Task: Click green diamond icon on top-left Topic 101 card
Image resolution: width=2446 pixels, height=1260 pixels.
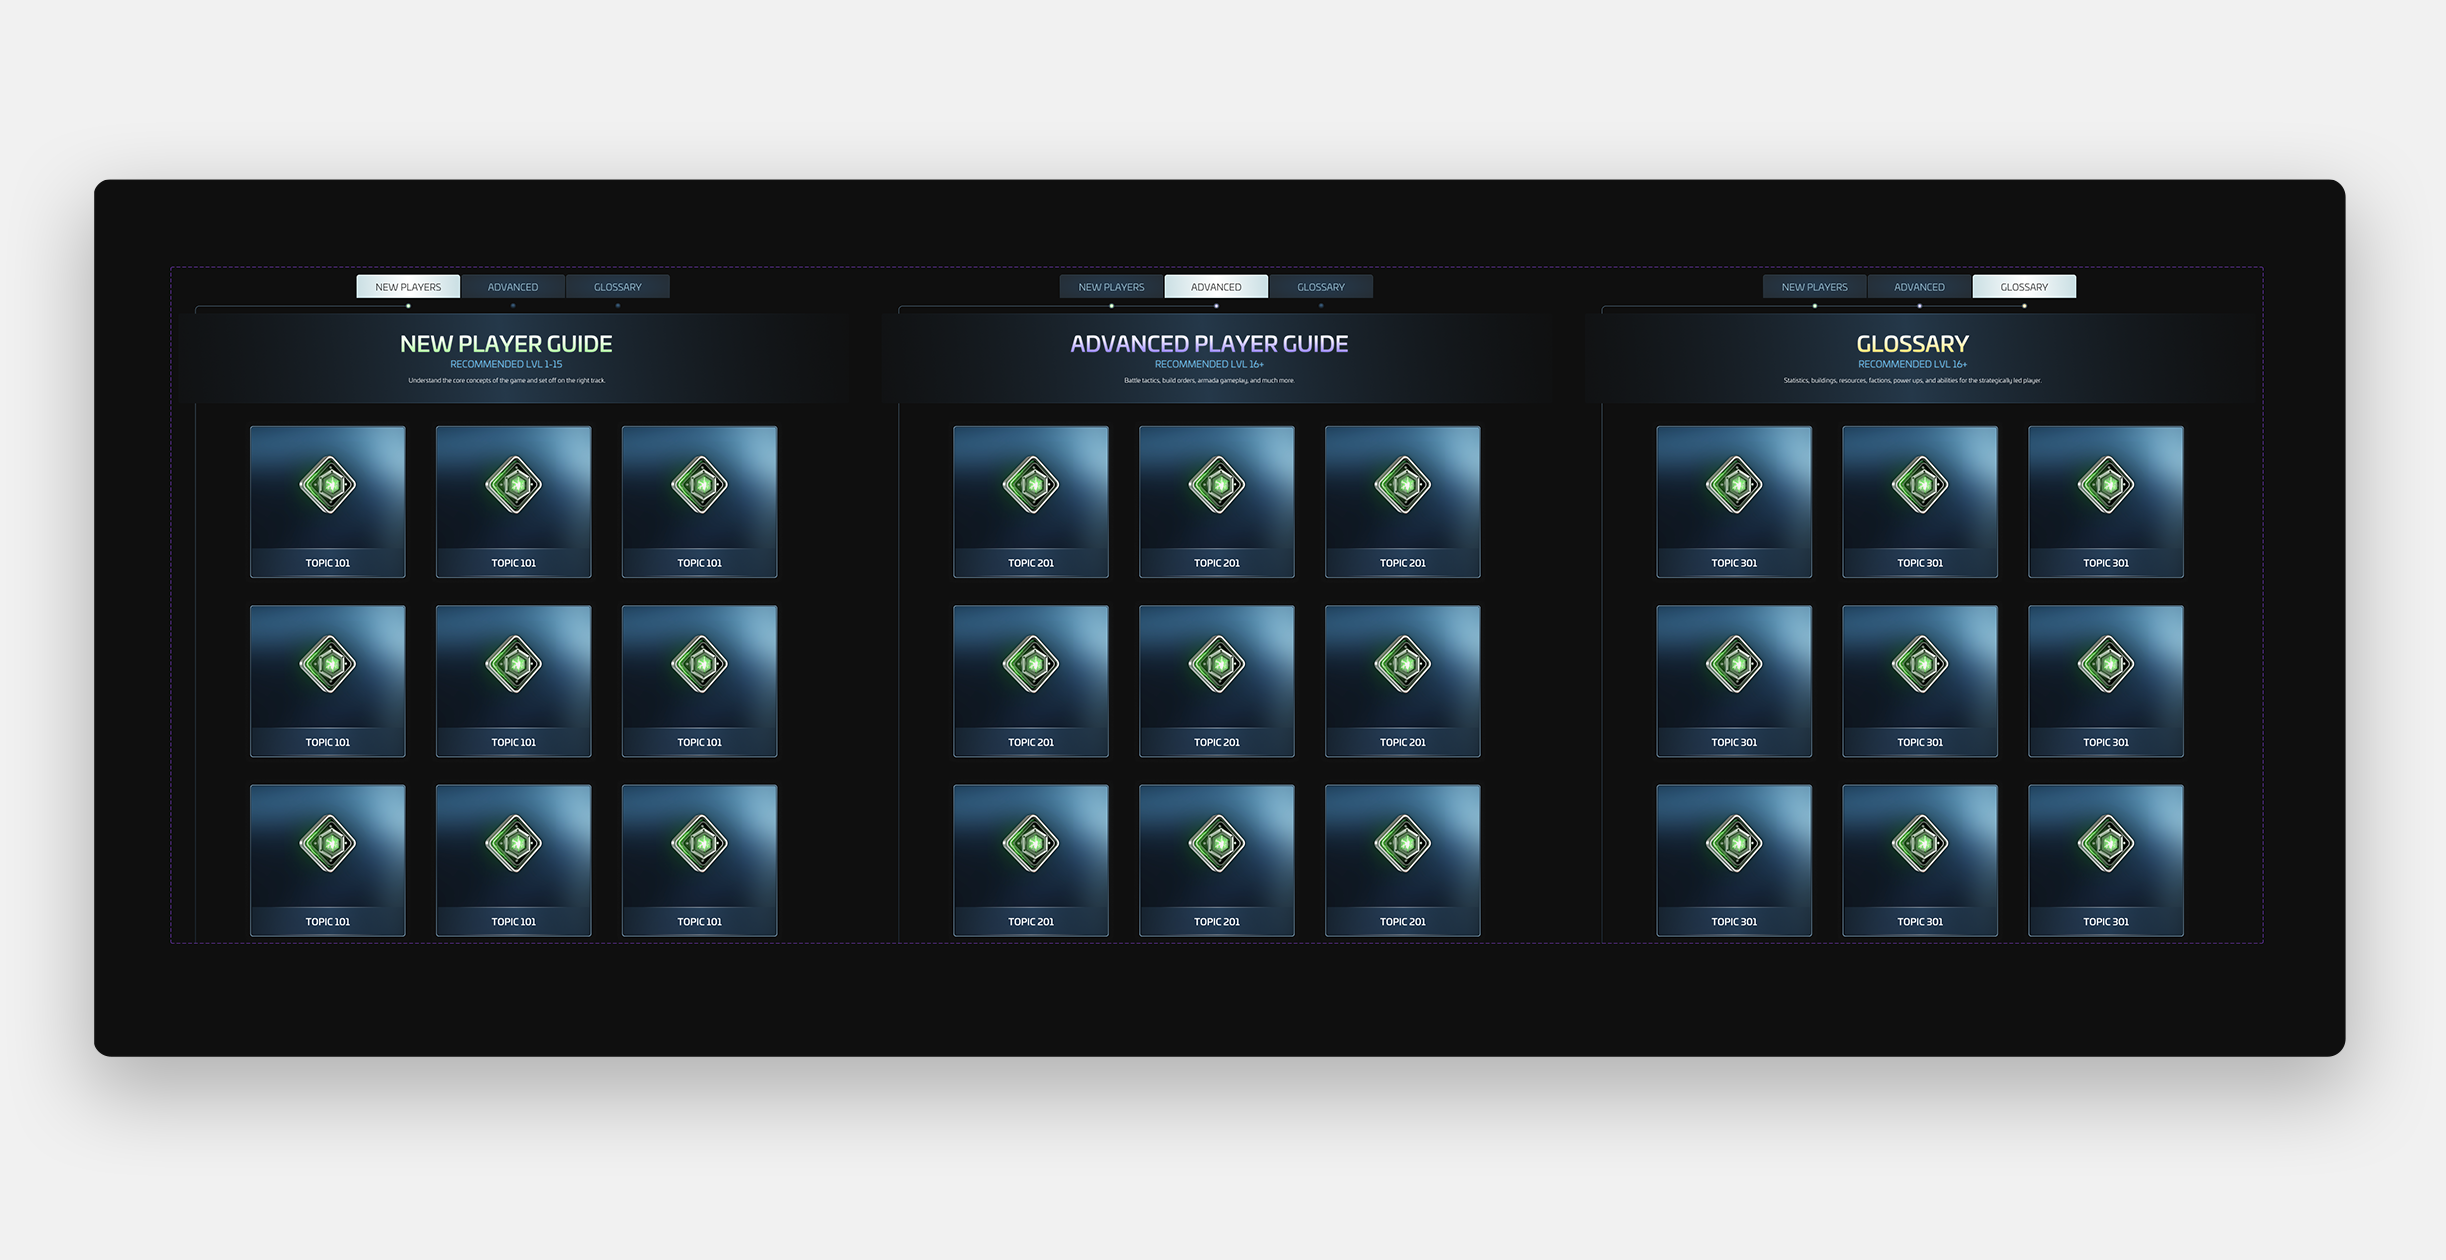Action: pos(328,485)
